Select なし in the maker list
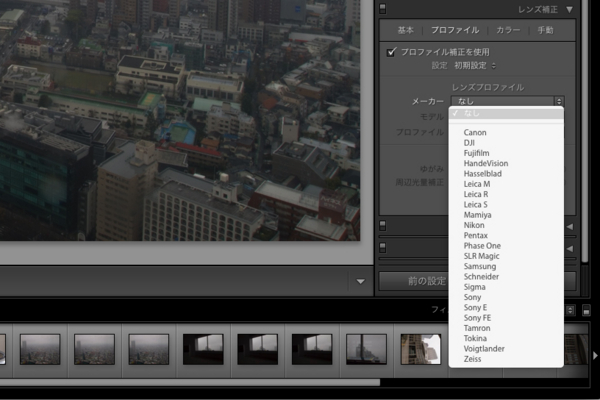The image size is (600, 400). pos(506,113)
